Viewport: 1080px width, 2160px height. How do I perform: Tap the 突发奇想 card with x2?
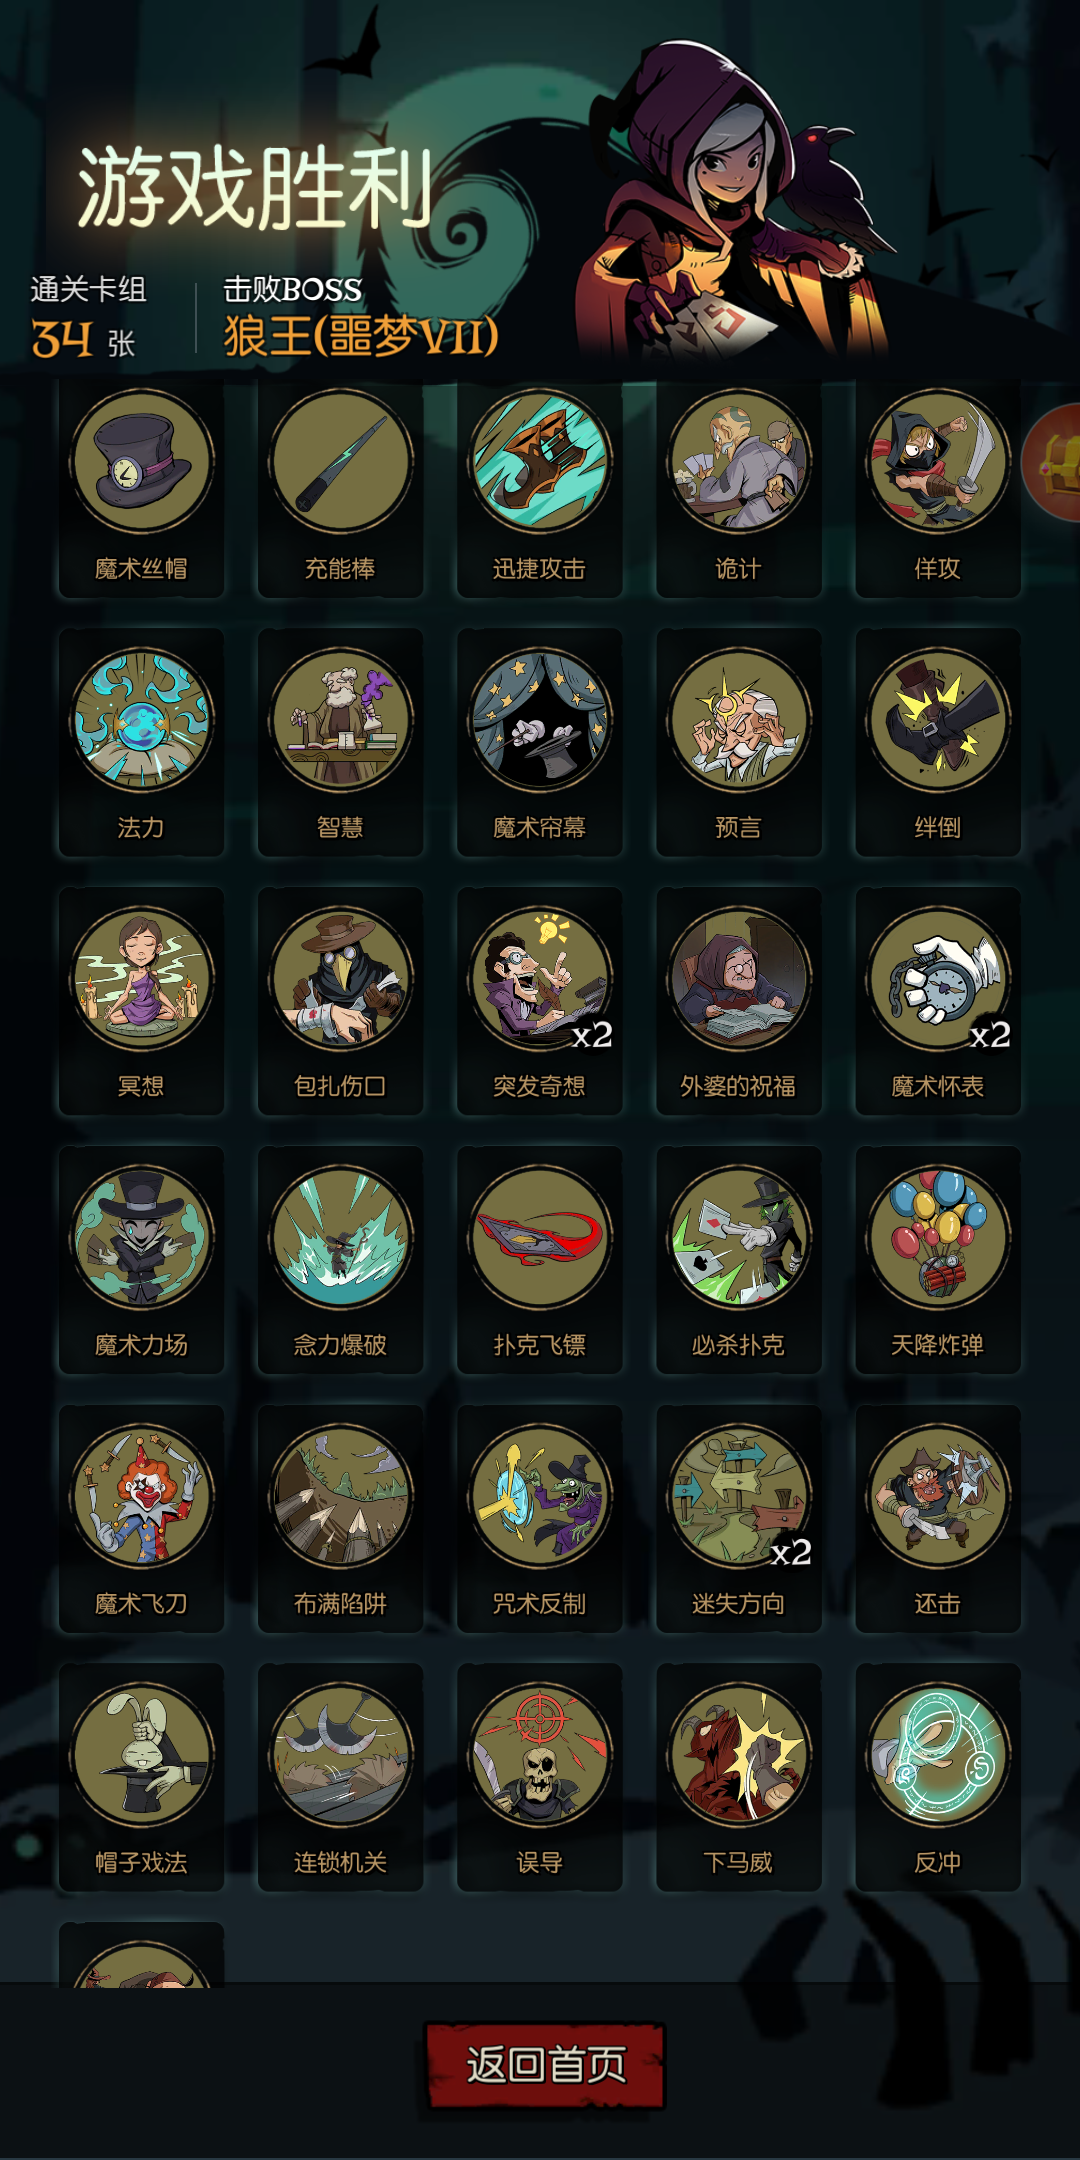[540, 1001]
